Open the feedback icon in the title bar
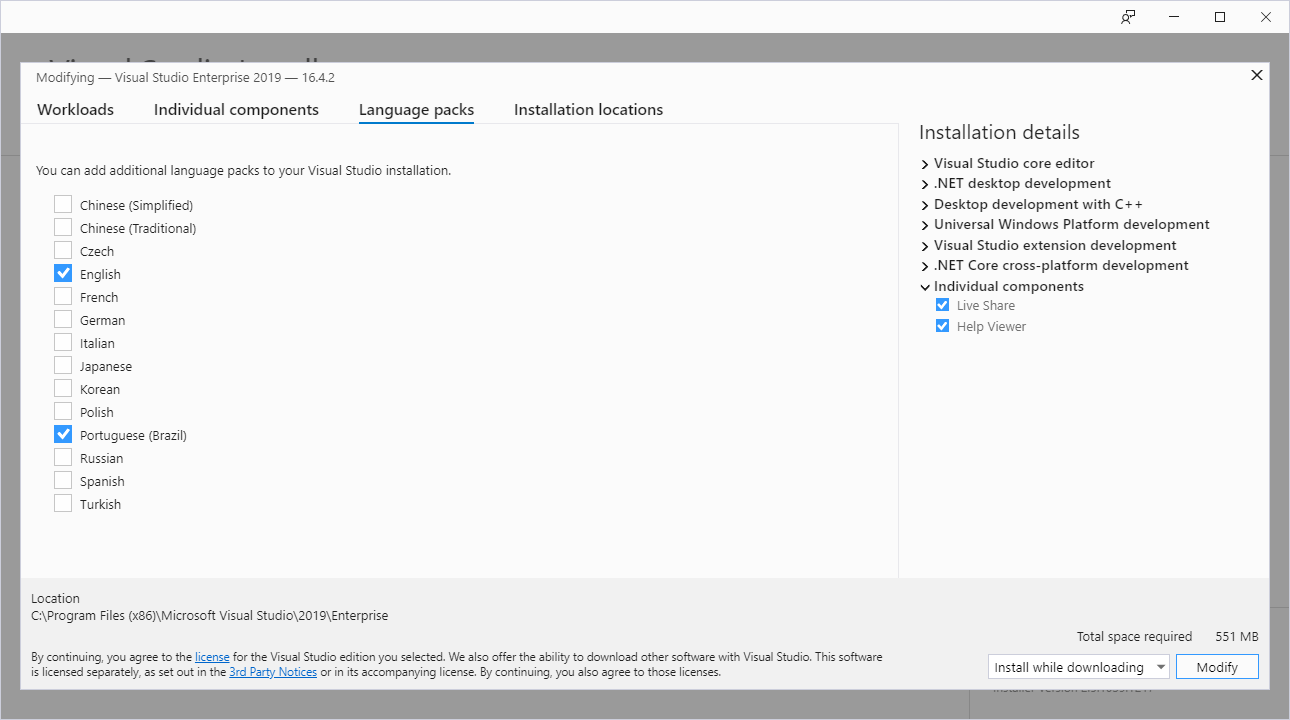1290x720 pixels. (1128, 17)
